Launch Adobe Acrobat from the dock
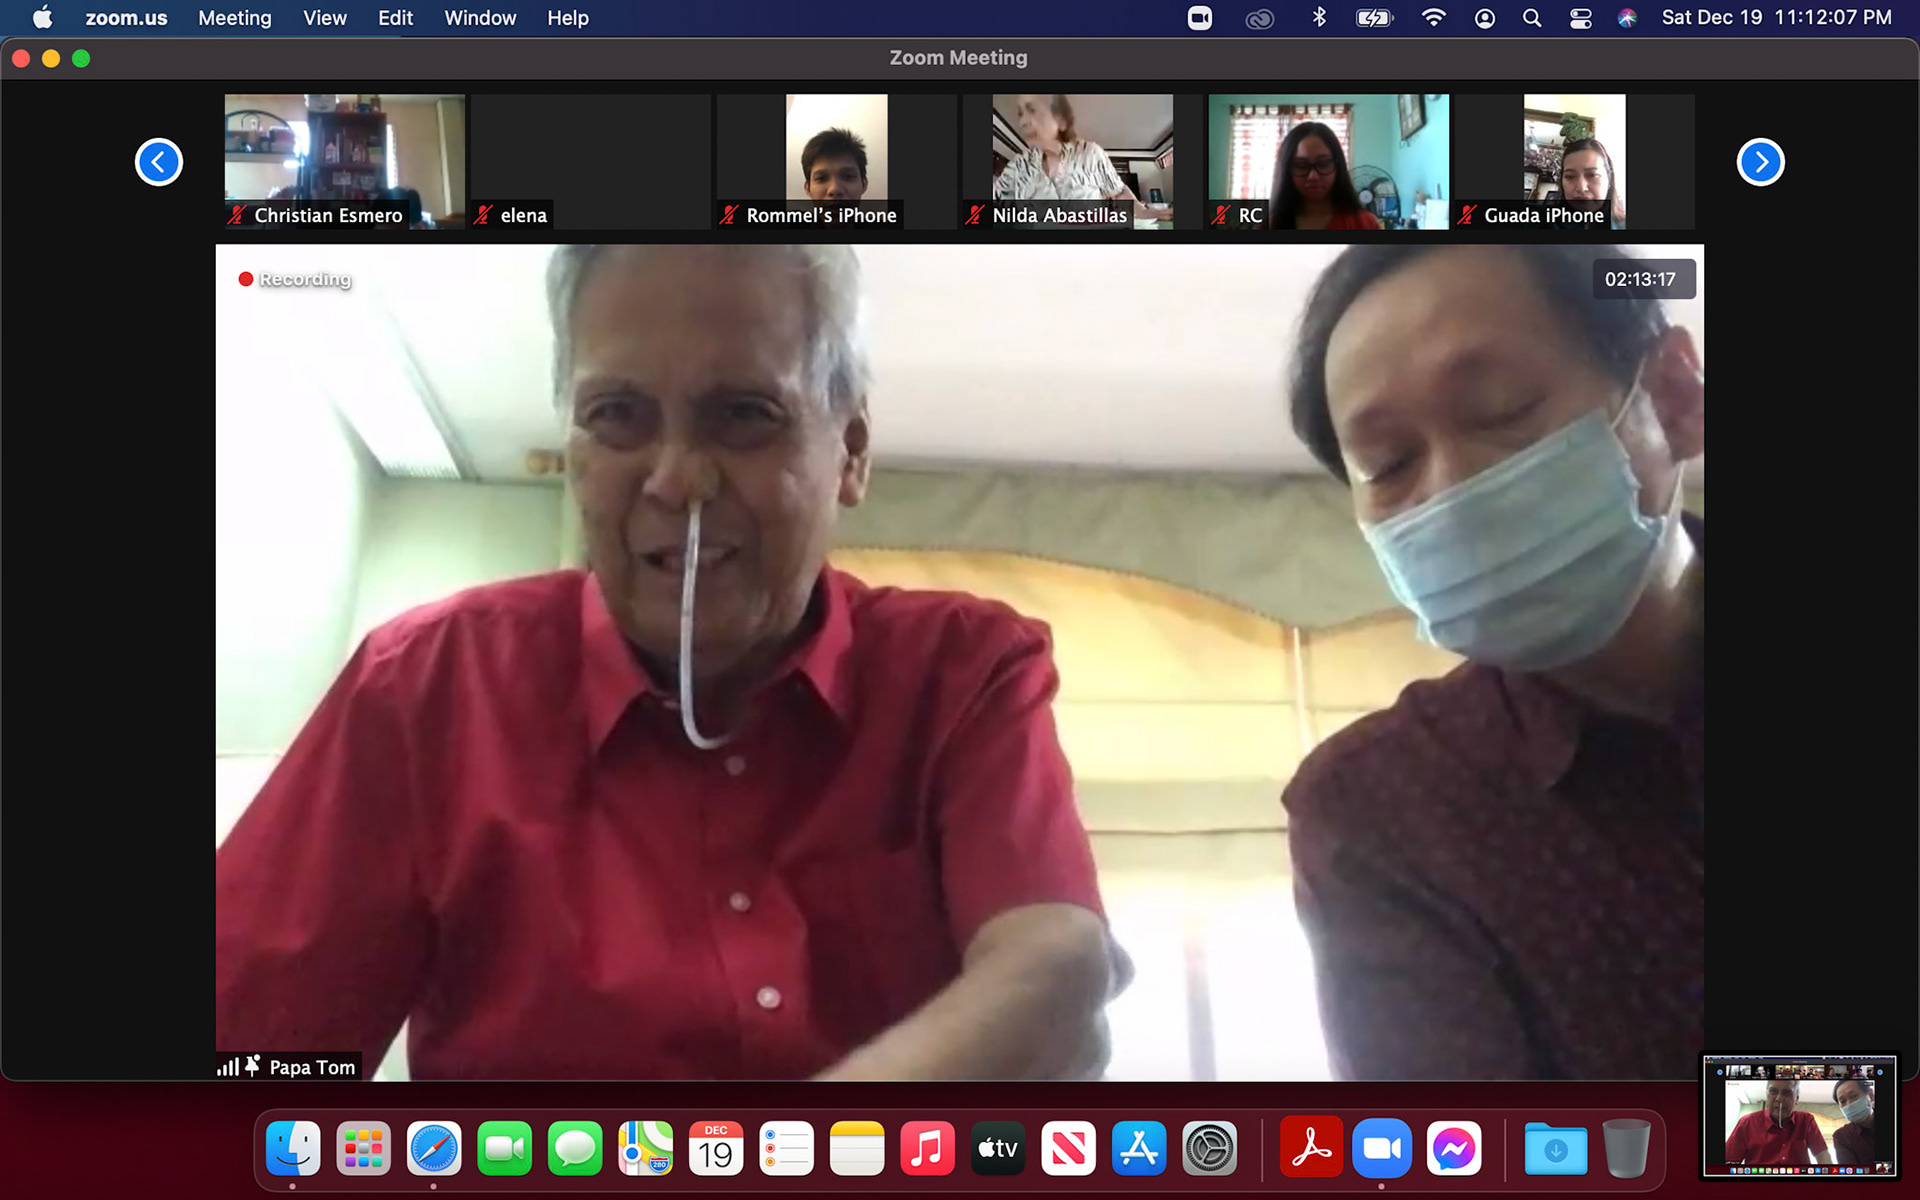Image resolution: width=1920 pixels, height=1200 pixels. coord(1310,1149)
